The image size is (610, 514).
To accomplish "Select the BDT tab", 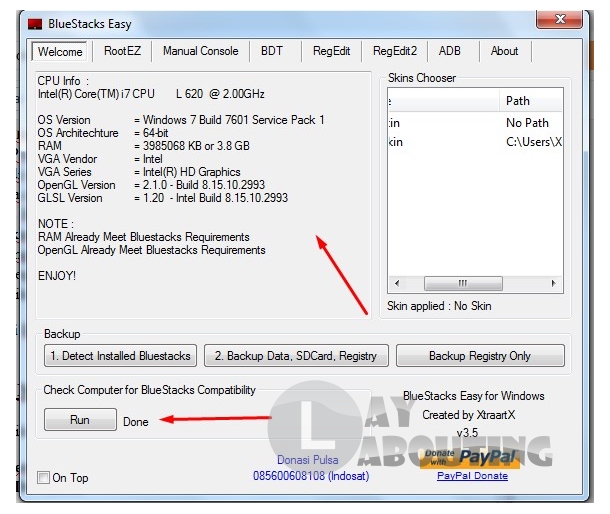I will 272,51.
